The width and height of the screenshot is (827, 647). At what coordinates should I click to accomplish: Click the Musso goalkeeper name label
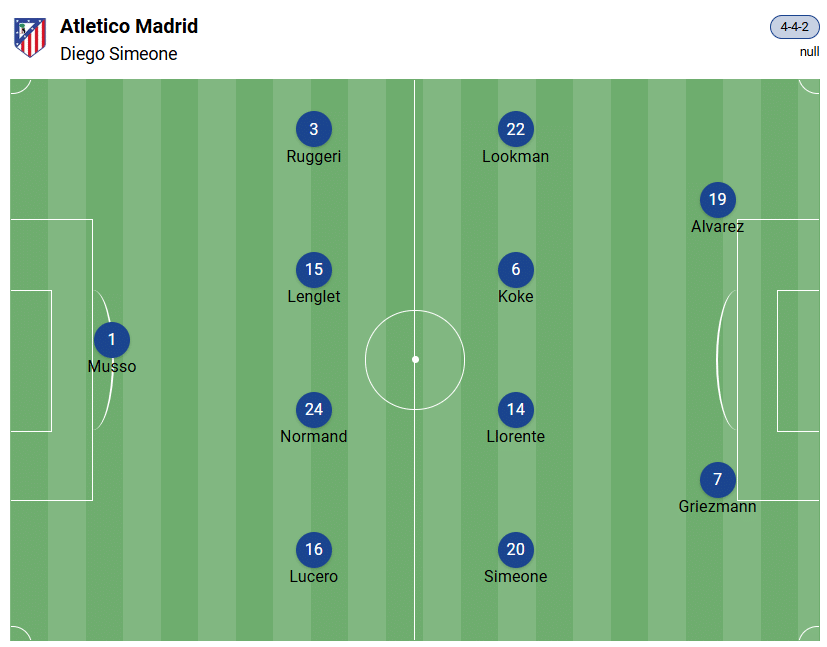[112, 366]
